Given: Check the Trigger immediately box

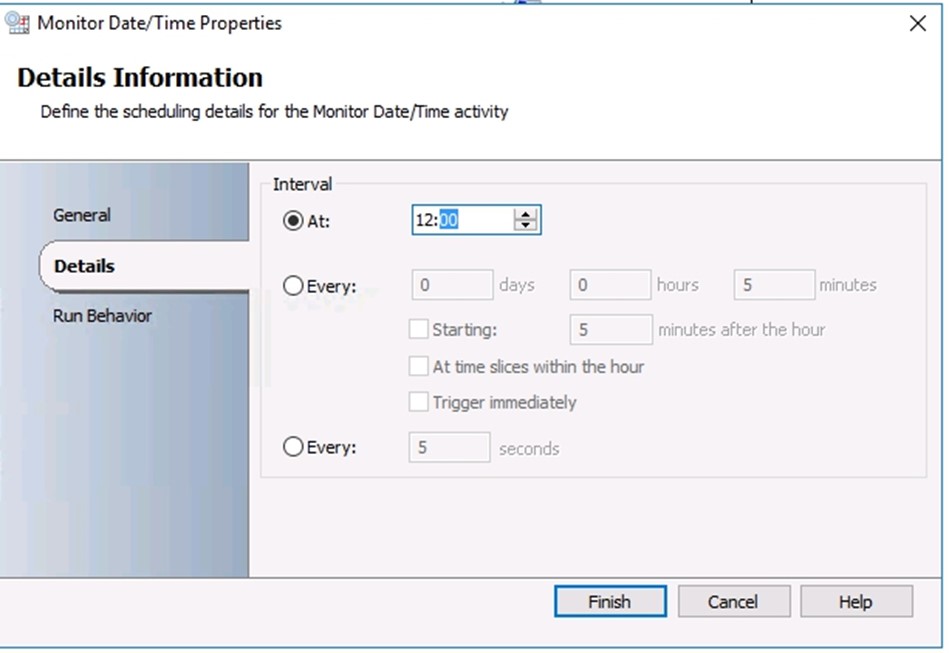Looking at the screenshot, I should pos(418,402).
